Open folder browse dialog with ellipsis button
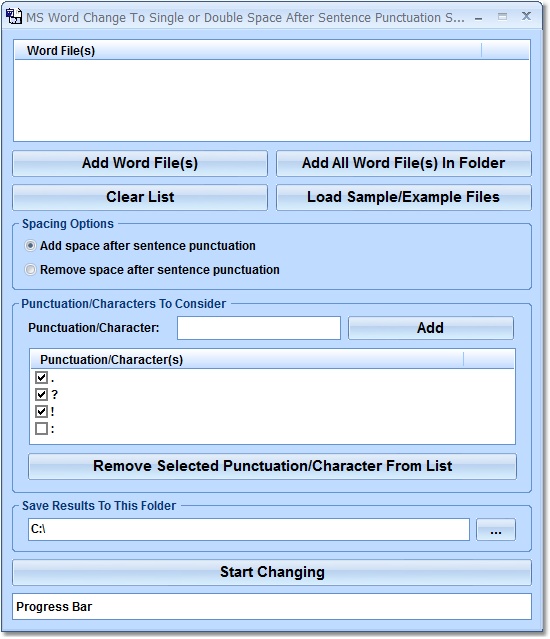550x639 pixels. point(496,530)
